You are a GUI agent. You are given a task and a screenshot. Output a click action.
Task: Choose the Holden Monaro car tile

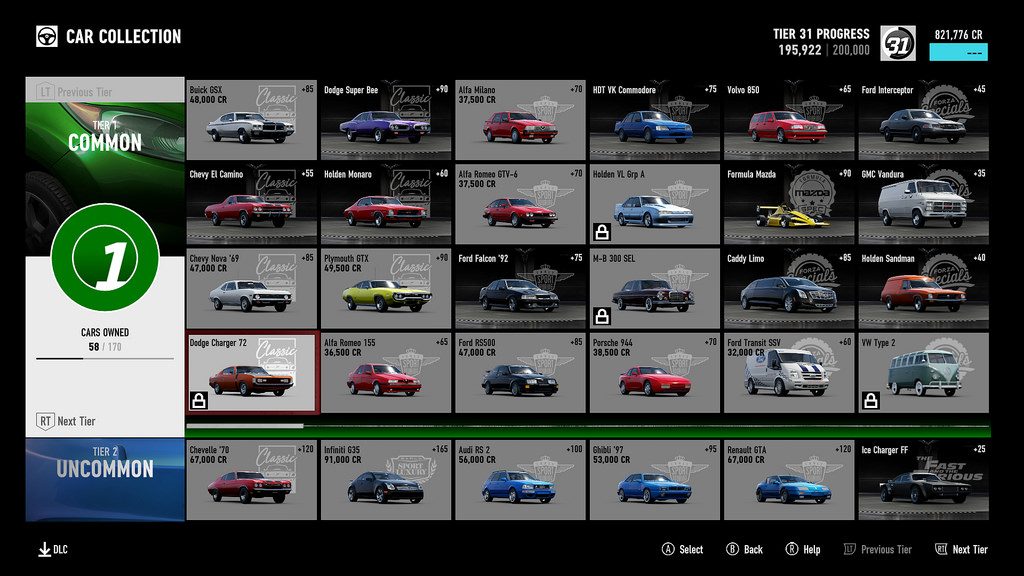386,204
